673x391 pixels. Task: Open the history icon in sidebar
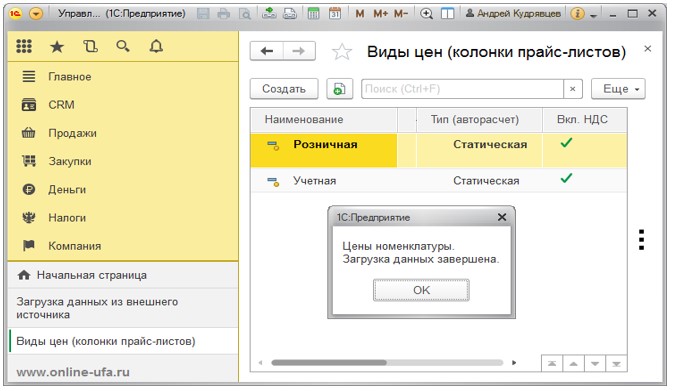point(90,46)
